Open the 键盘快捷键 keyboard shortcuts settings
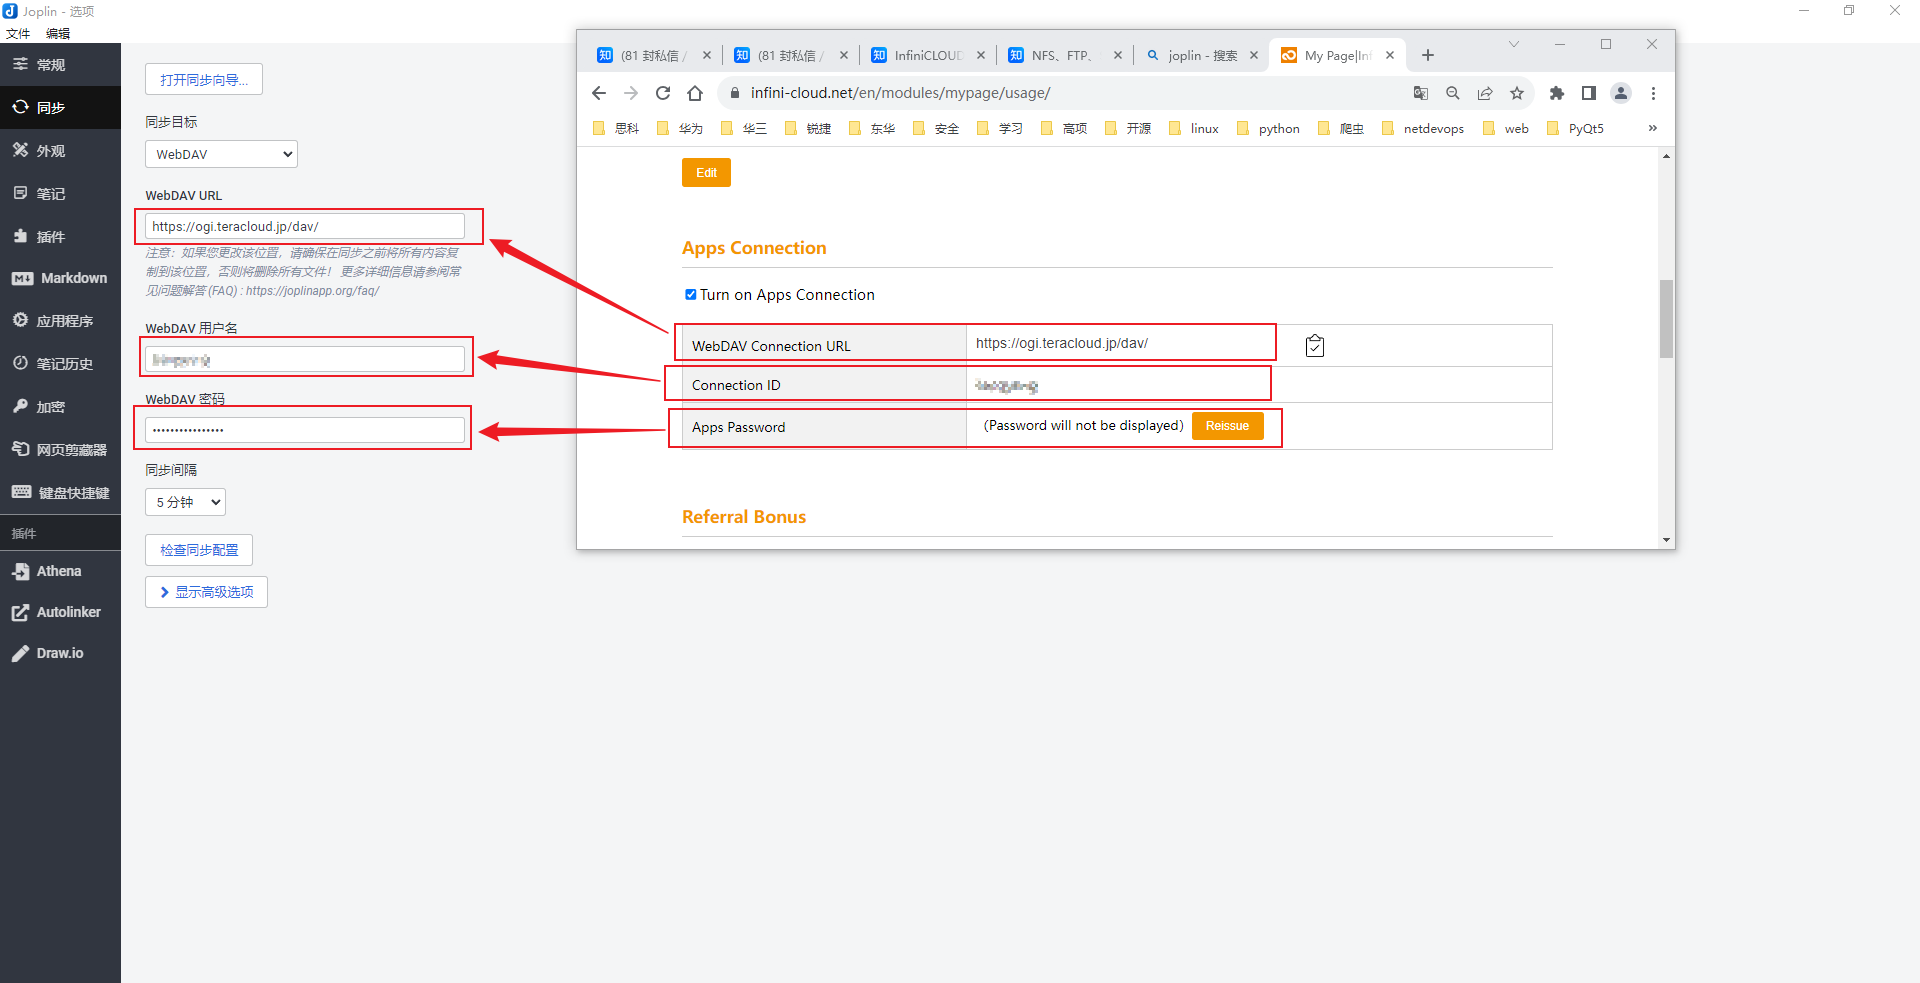 point(60,493)
